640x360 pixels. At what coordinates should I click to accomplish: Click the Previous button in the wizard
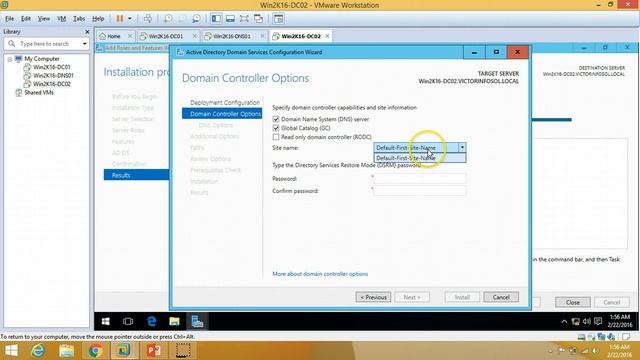(373, 297)
